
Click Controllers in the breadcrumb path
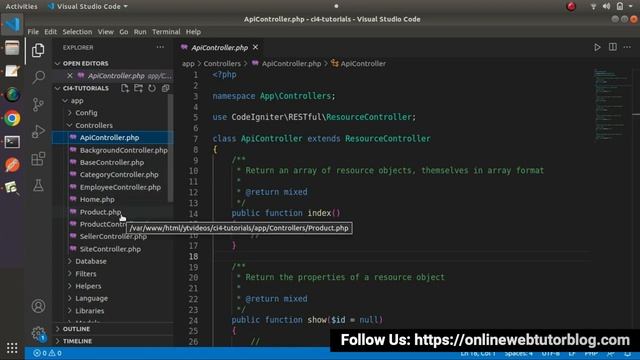tap(222, 64)
